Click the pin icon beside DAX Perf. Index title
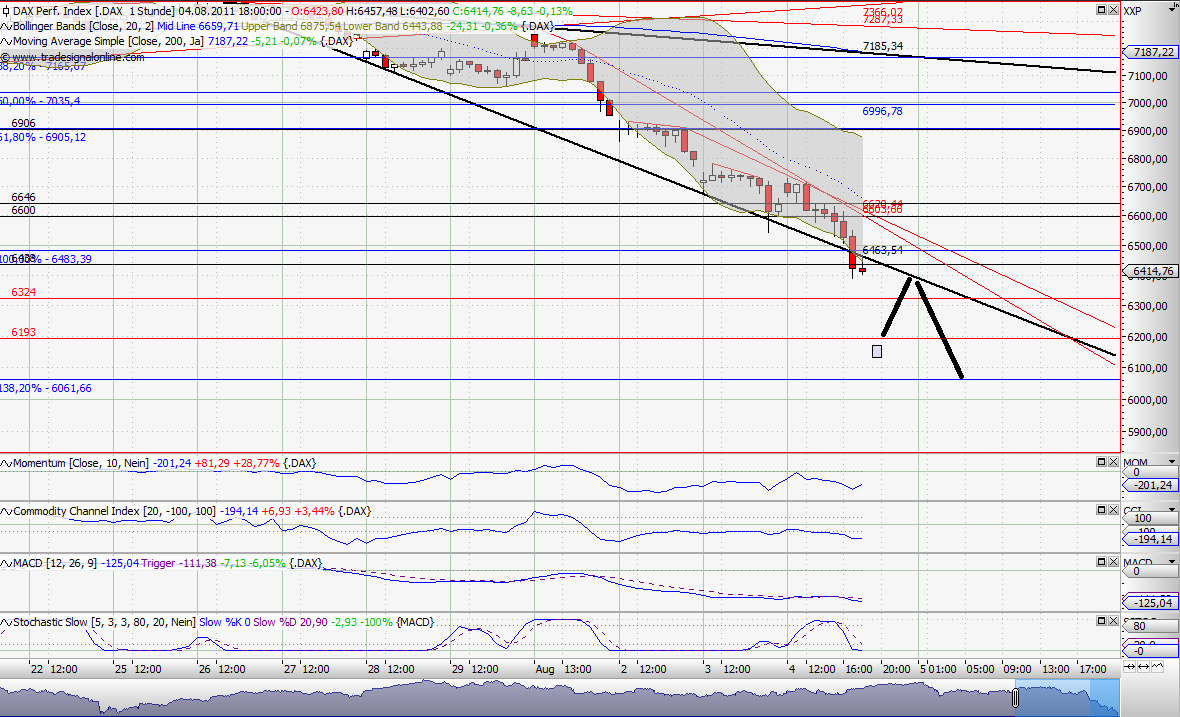This screenshot has width=1180, height=717. (x=6, y=11)
